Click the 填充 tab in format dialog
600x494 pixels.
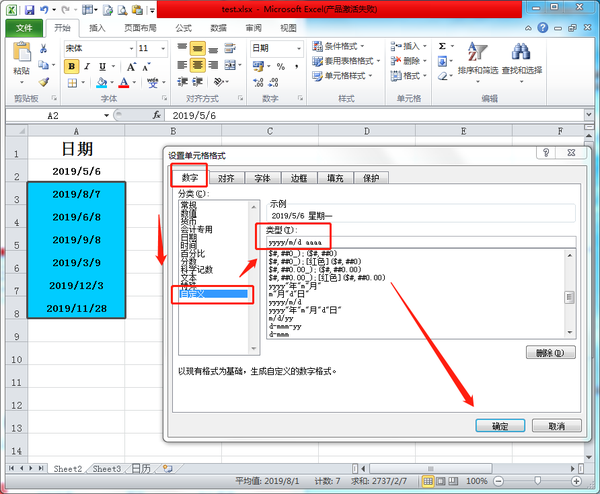[x=335, y=178]
